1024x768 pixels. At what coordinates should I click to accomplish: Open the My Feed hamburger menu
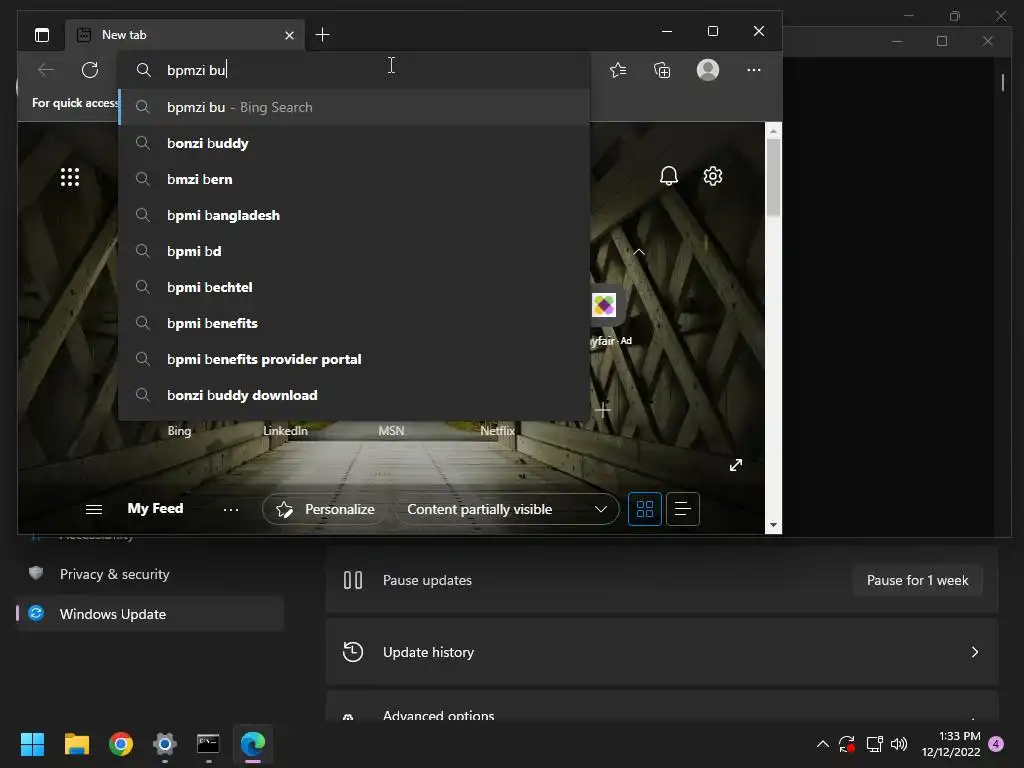coord(94,509)
